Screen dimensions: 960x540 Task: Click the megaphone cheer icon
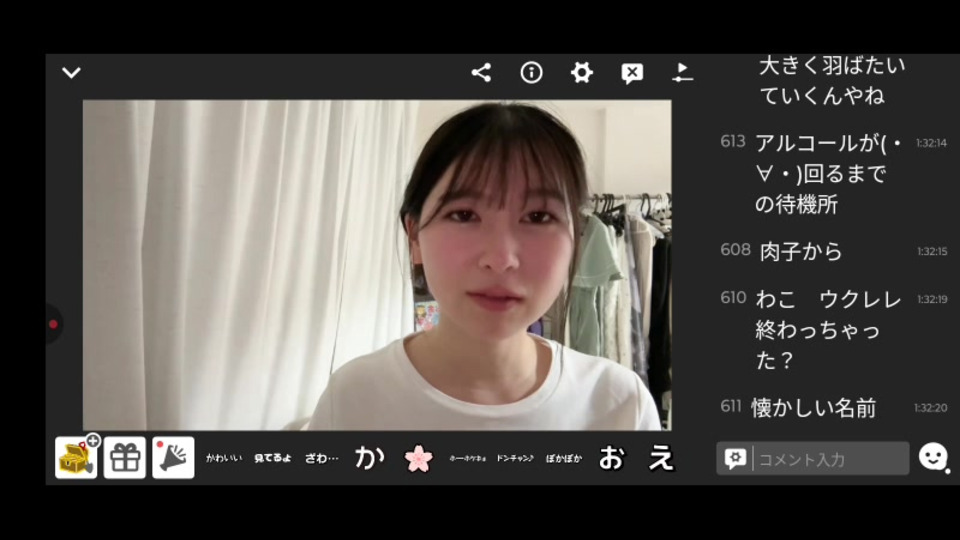(x=173, y=457)
